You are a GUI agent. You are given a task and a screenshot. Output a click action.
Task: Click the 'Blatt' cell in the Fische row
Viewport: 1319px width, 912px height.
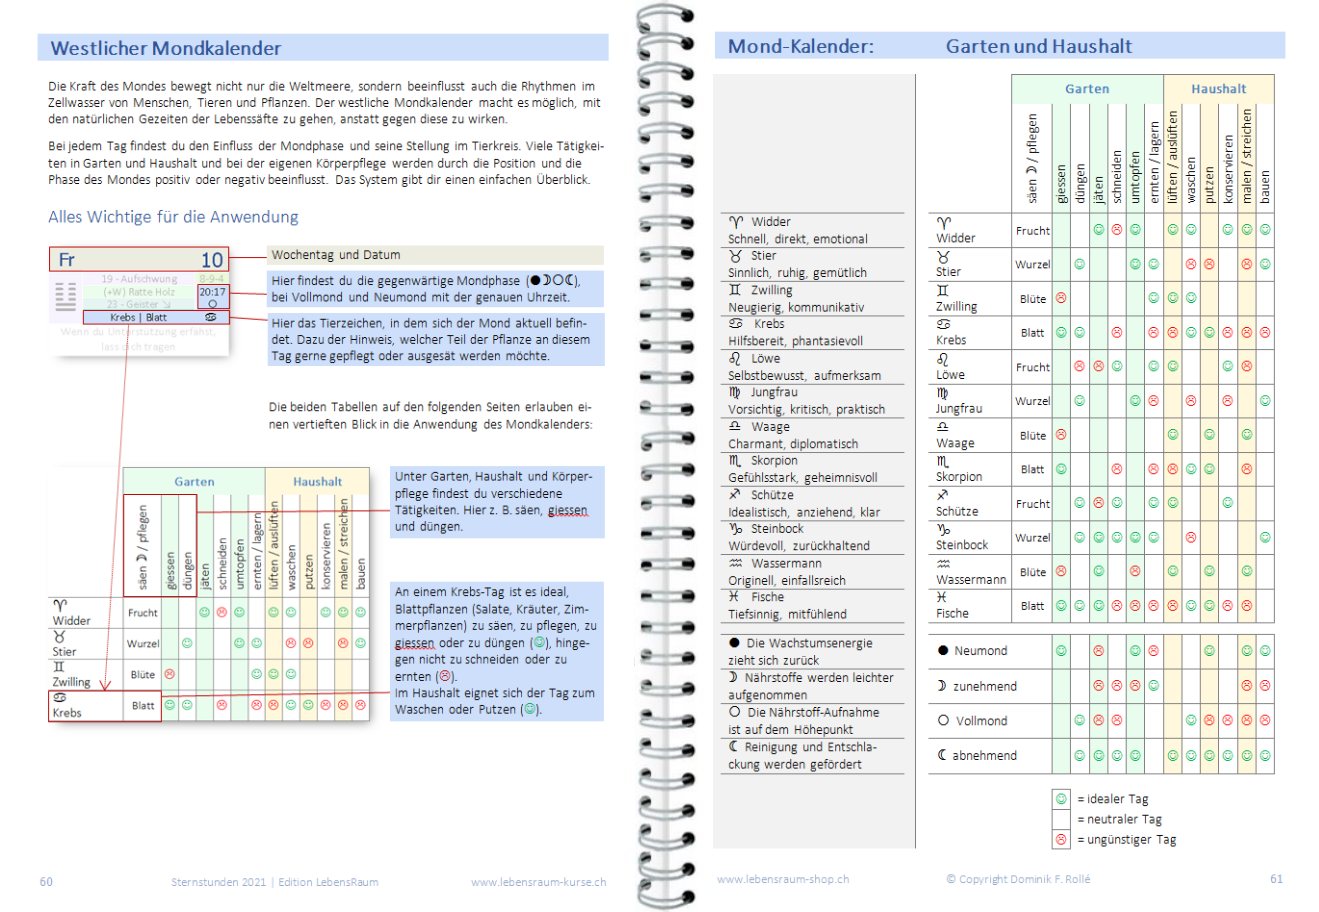click(x=1032, y=606)
